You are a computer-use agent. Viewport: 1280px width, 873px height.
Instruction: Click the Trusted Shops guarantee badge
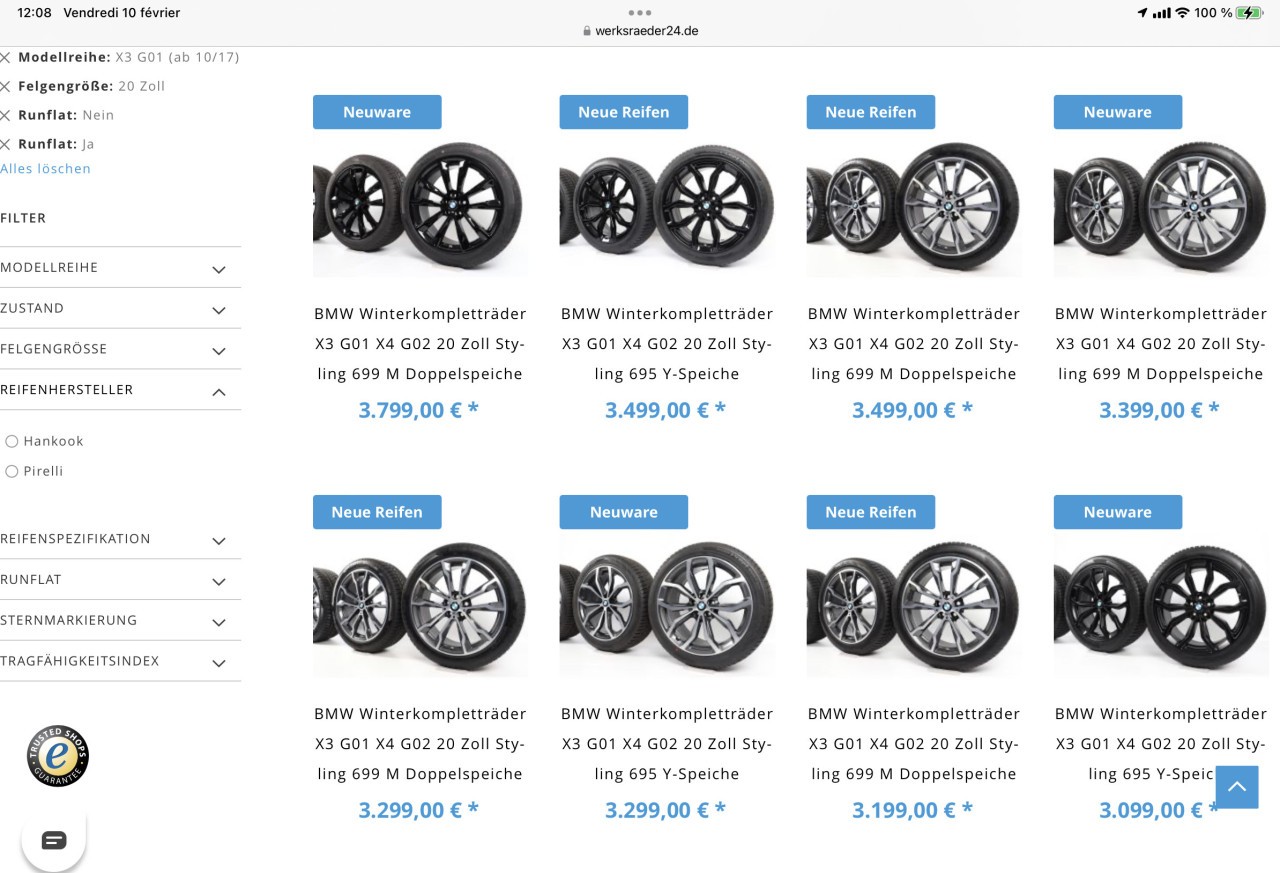click(x=58, y=756)
